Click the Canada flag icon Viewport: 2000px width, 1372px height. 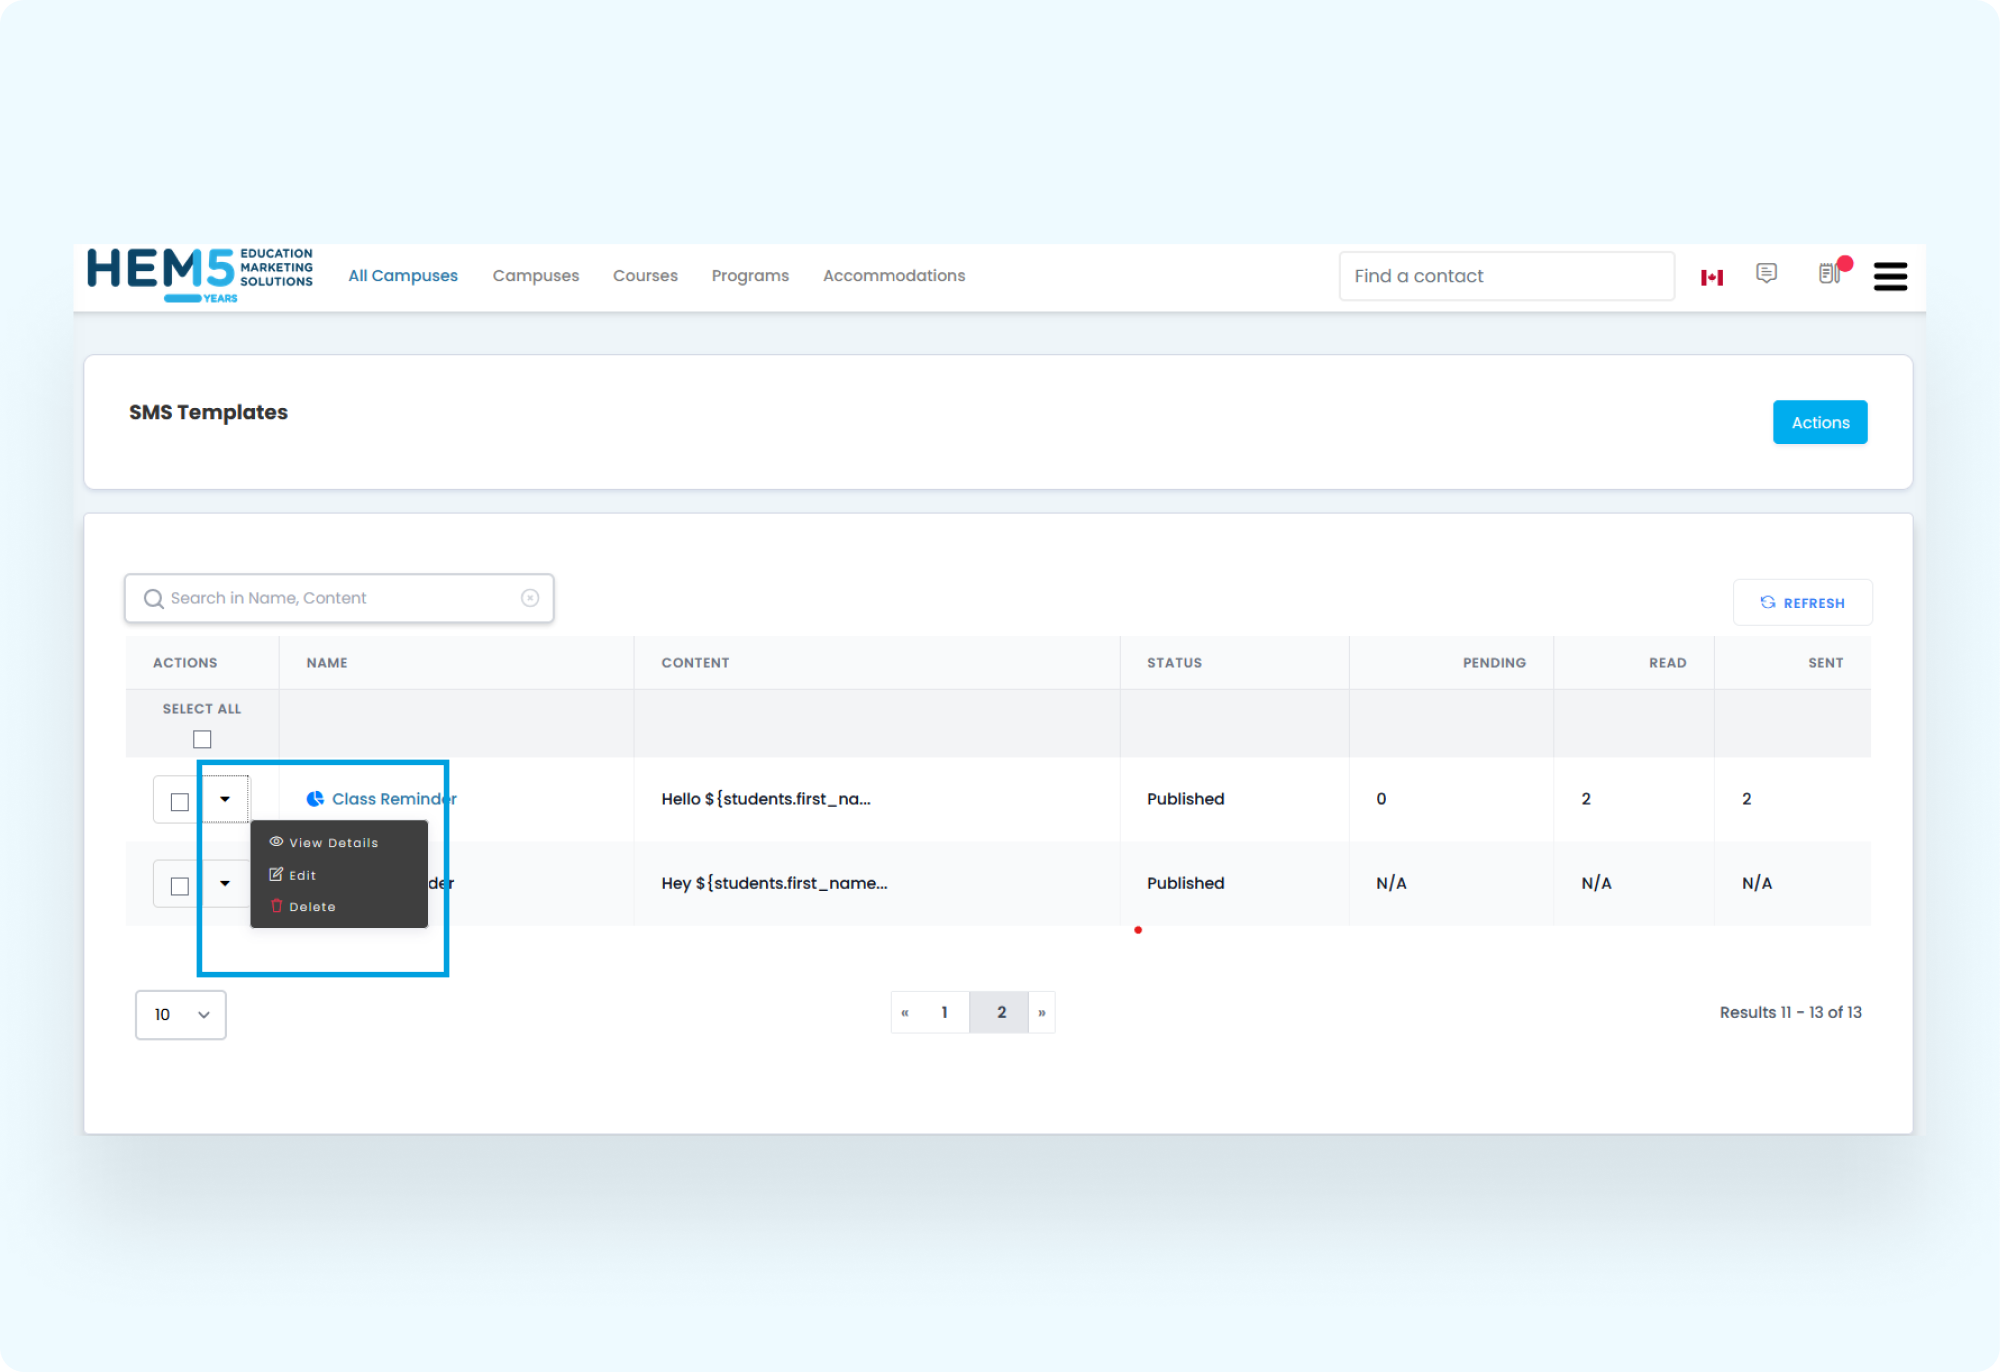1711,277
